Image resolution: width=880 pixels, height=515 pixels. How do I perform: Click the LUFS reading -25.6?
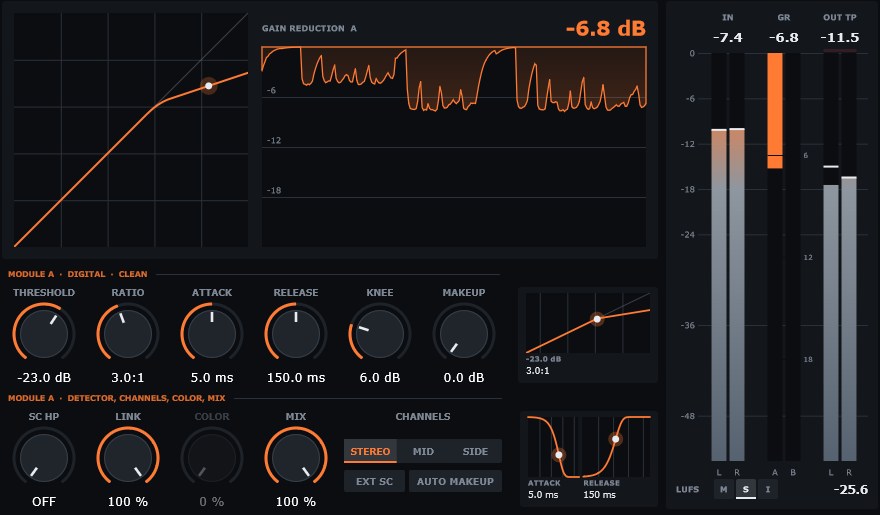(x=851, y=489)
